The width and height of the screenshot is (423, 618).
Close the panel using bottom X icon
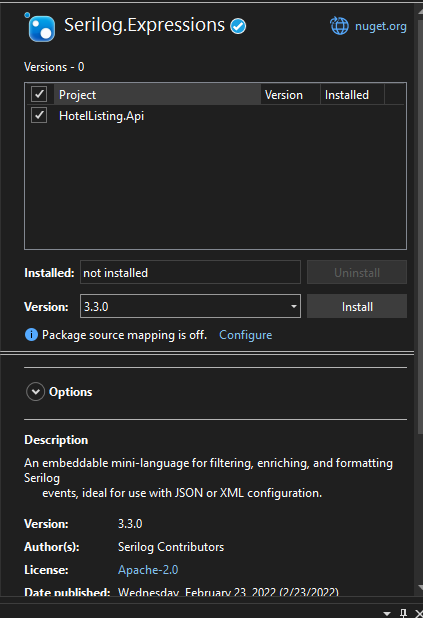pyautogui.click(x=419, y=613)
